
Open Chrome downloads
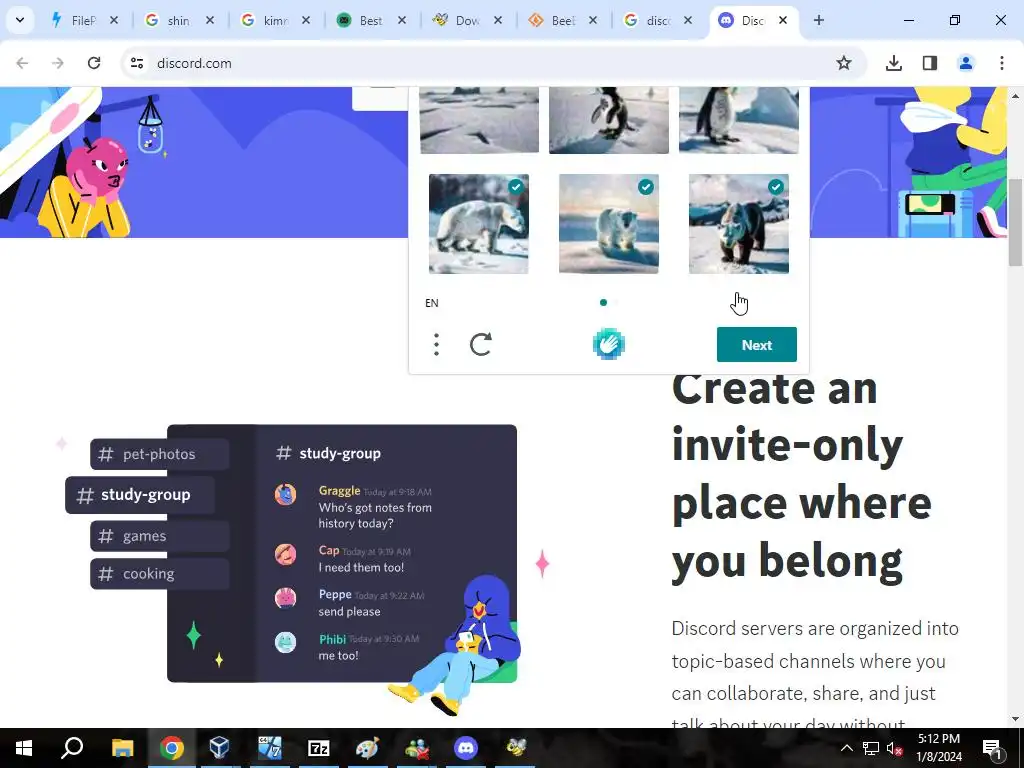coord(894,63)
